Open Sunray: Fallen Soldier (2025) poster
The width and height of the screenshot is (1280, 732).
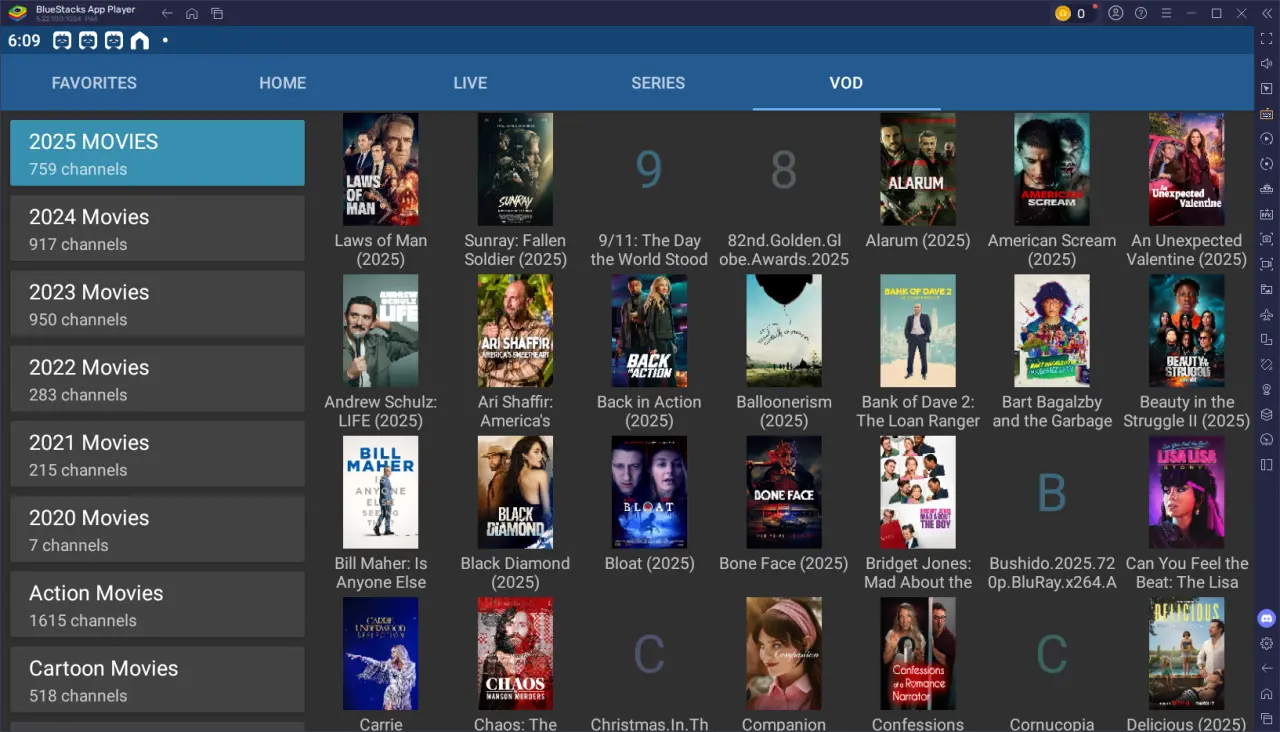point(515,169)
